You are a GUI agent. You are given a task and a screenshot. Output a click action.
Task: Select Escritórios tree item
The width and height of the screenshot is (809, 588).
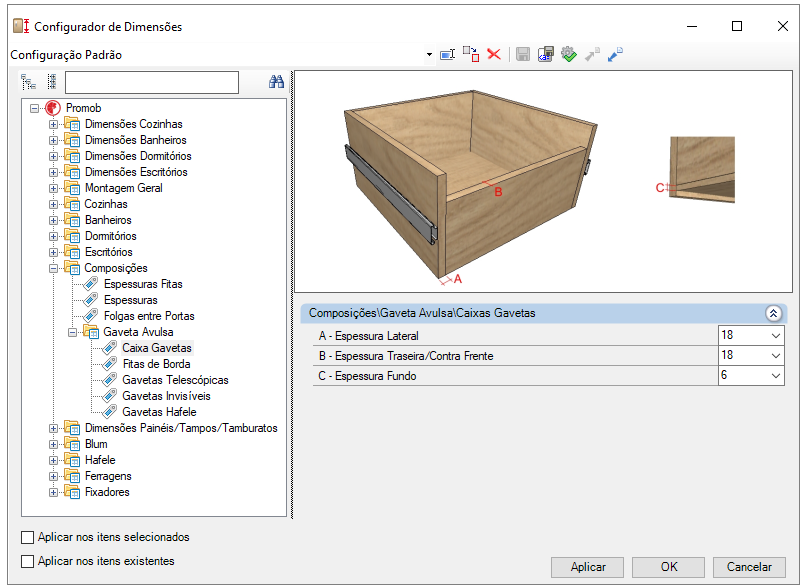pyautogui.click(x=108, y=252)
